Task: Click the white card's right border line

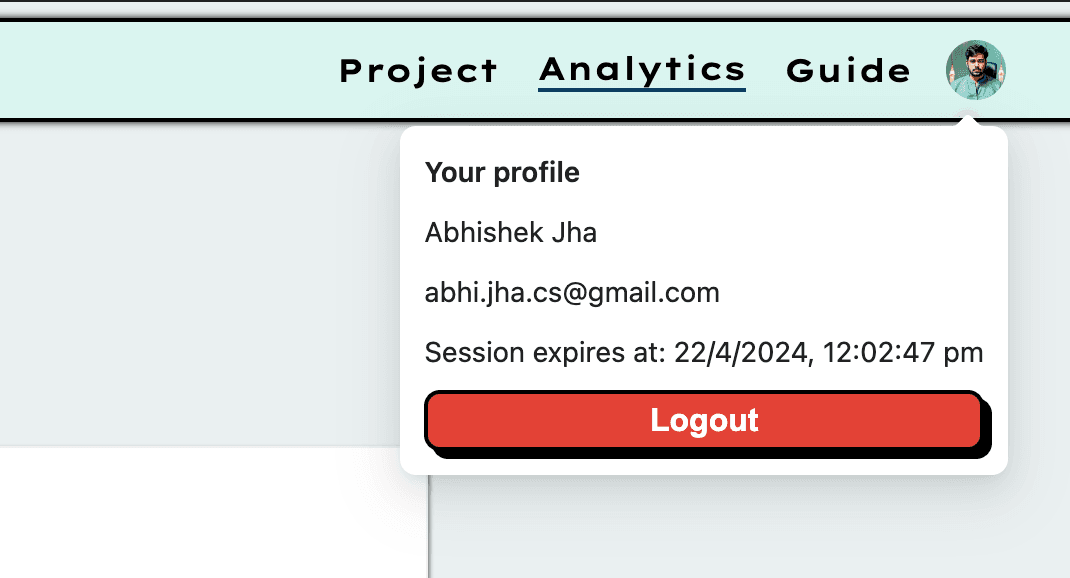Action: [429, 526]
